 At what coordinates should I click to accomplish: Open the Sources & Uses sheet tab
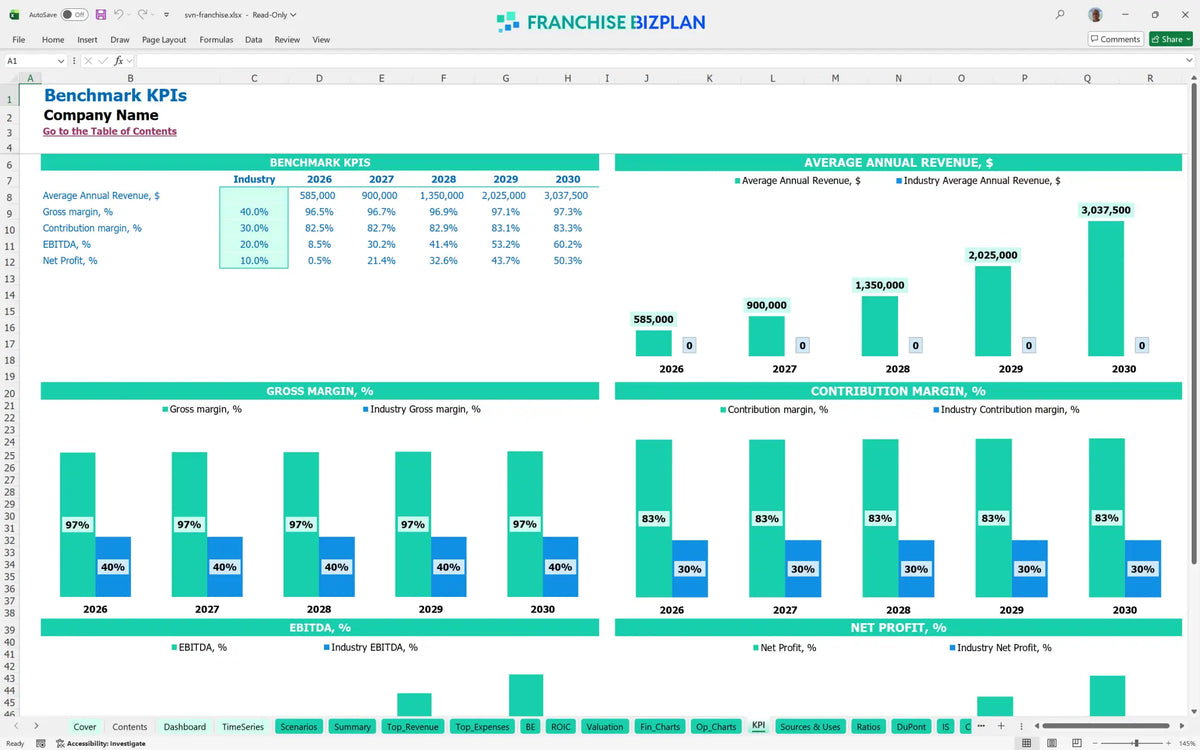click(810, 727)
